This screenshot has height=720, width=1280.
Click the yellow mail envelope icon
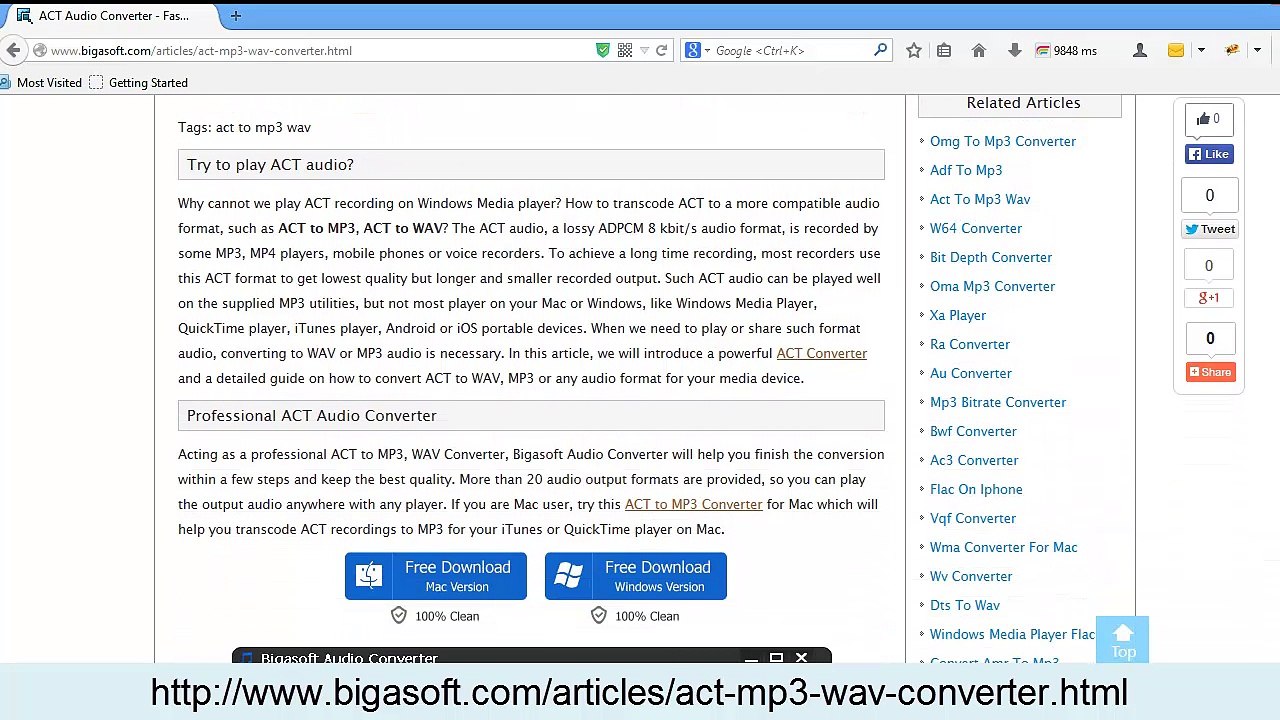click(x=1176, y=50)
